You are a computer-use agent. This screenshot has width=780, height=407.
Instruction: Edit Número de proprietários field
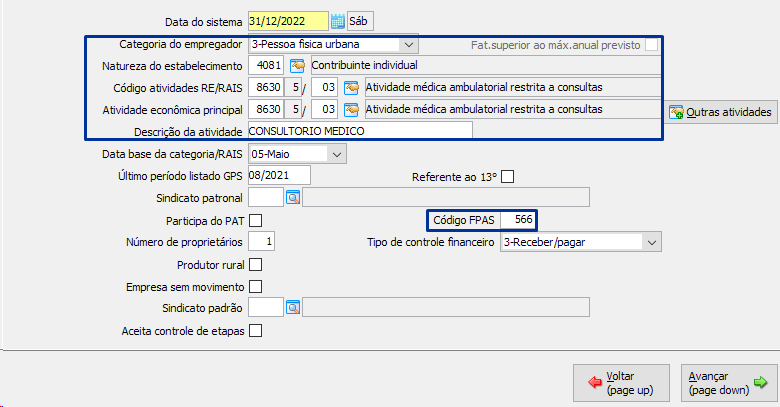click(261, 242)
